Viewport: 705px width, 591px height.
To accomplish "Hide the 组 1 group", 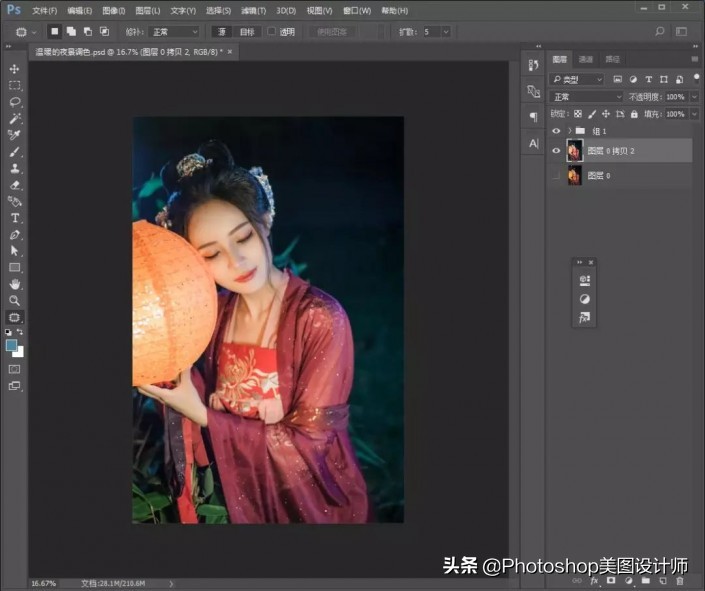I will pos(556,131).
